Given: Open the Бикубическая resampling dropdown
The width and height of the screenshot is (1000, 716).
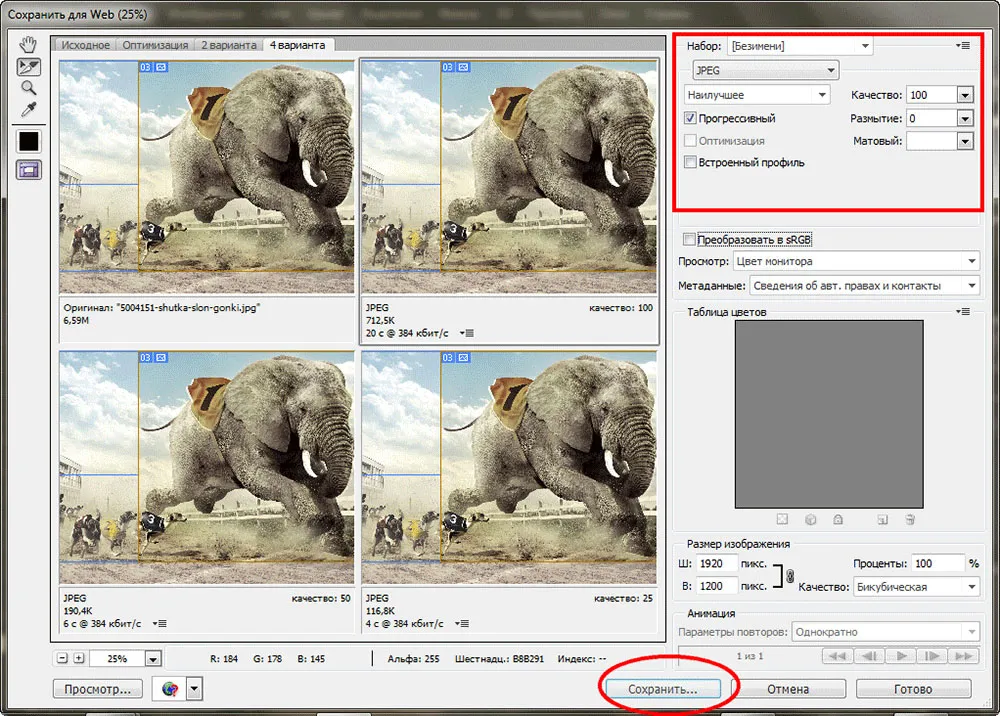Looking at the screenshot, I should point(916,587).
